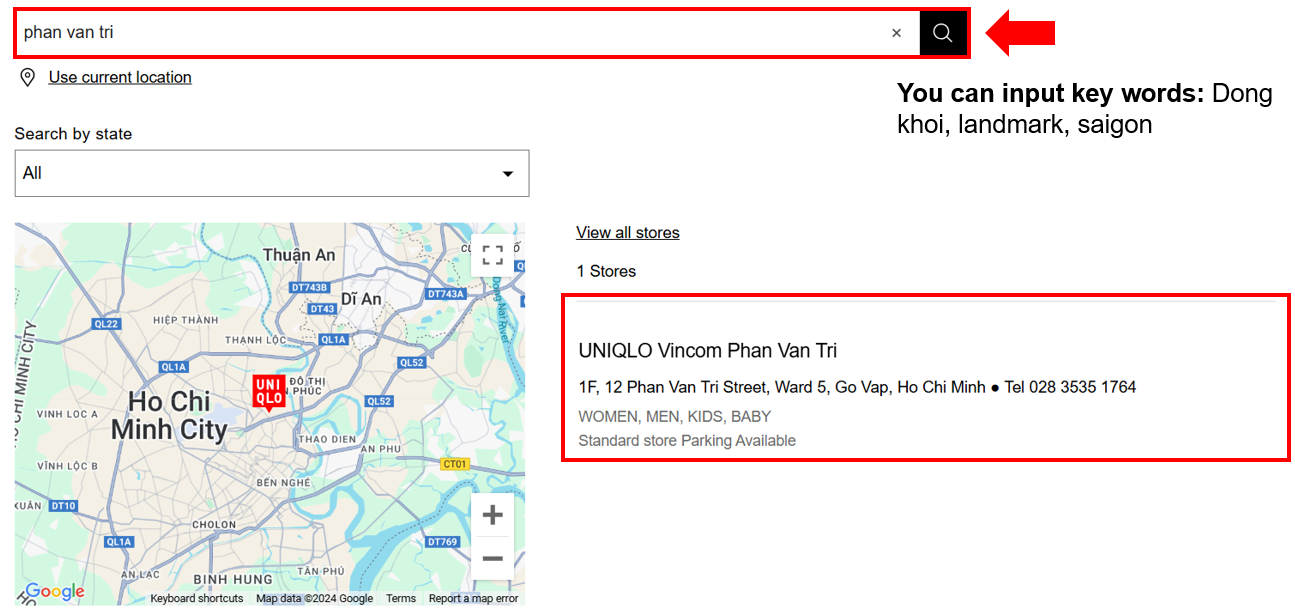This screenshot has height=616, width=1295.
Task: Click Report a map error link
Action: 473,599
